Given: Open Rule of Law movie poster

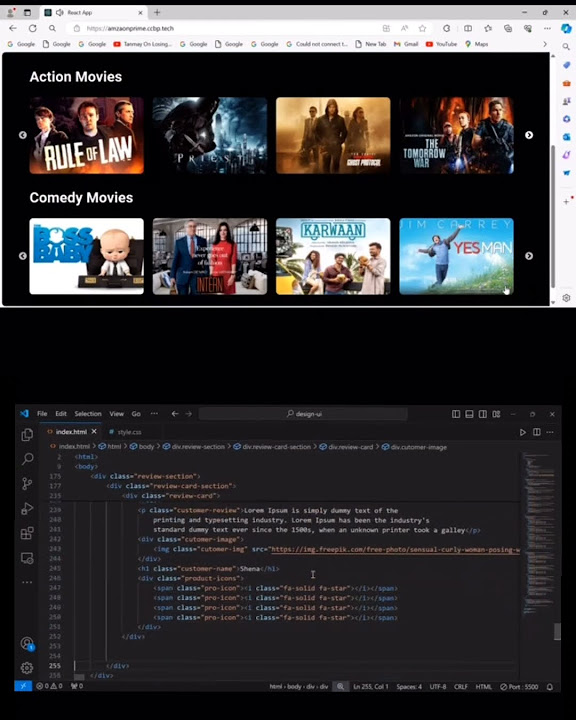Looking at the screenshot, I should [86, 135].
